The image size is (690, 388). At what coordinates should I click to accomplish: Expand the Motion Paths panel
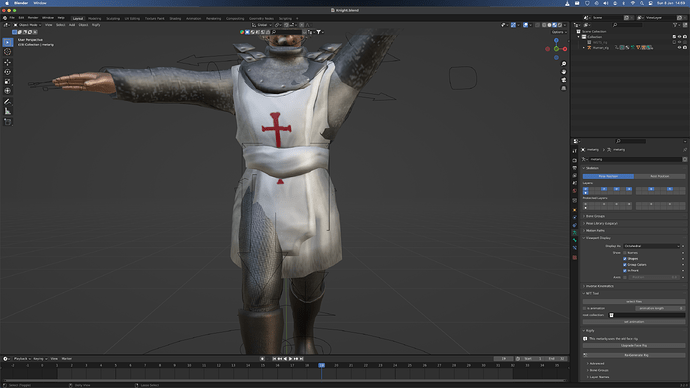point(595,231)
